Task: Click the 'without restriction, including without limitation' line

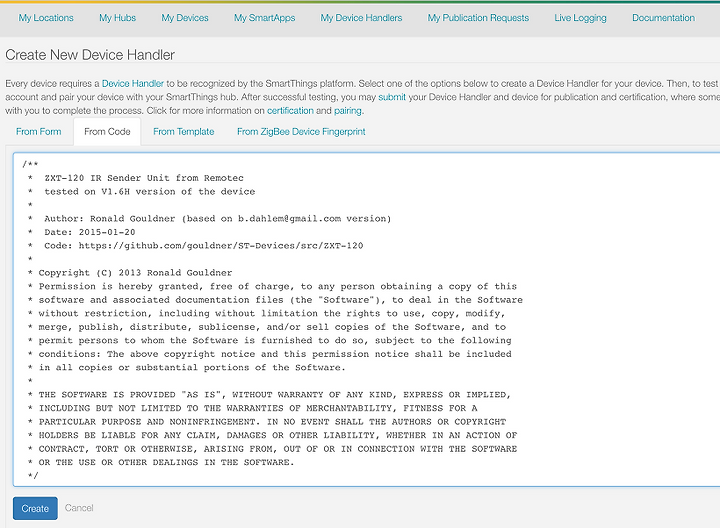Action: pyautogui.click(x=271, y=314)
